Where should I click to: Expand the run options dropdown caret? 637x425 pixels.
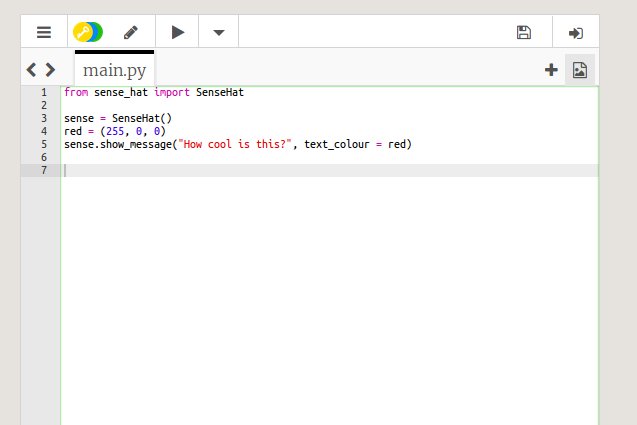point(219,32)
